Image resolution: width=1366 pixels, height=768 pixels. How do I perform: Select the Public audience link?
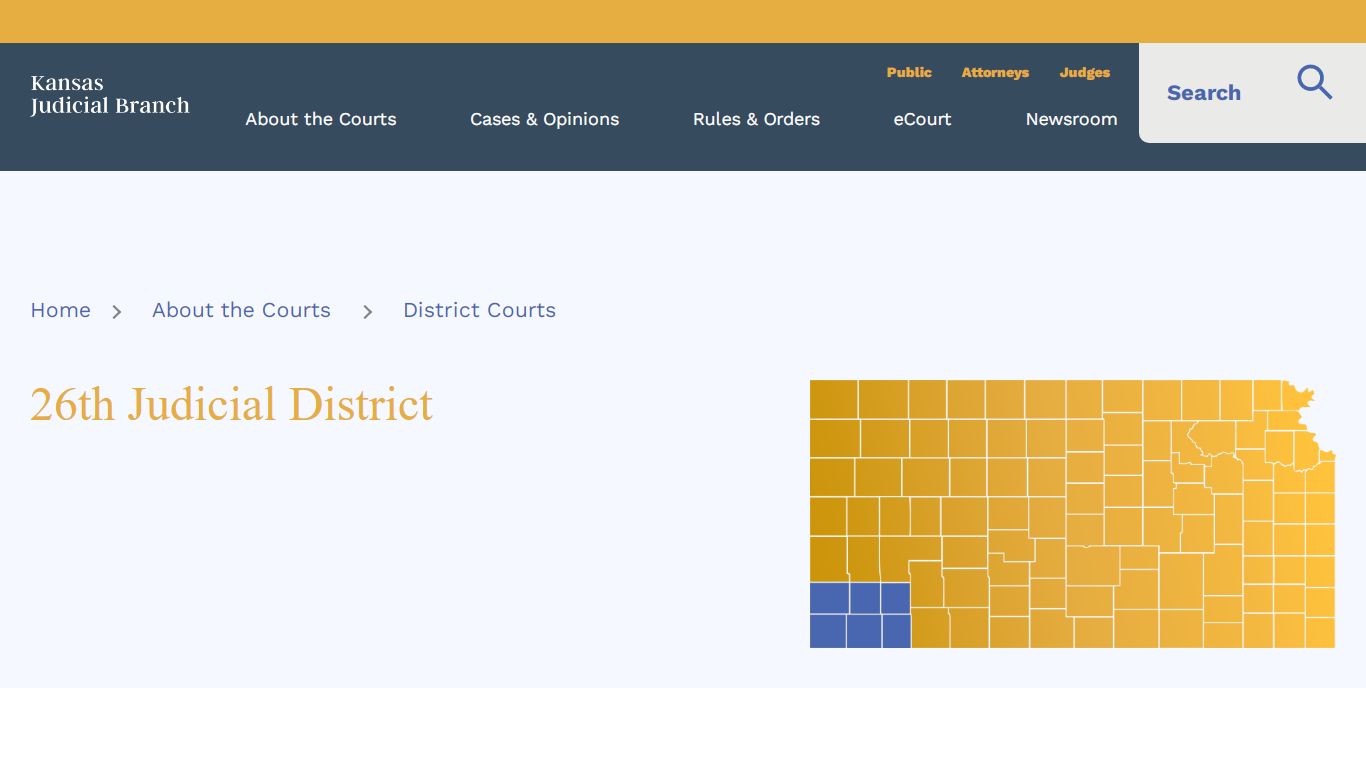point(909,72)
